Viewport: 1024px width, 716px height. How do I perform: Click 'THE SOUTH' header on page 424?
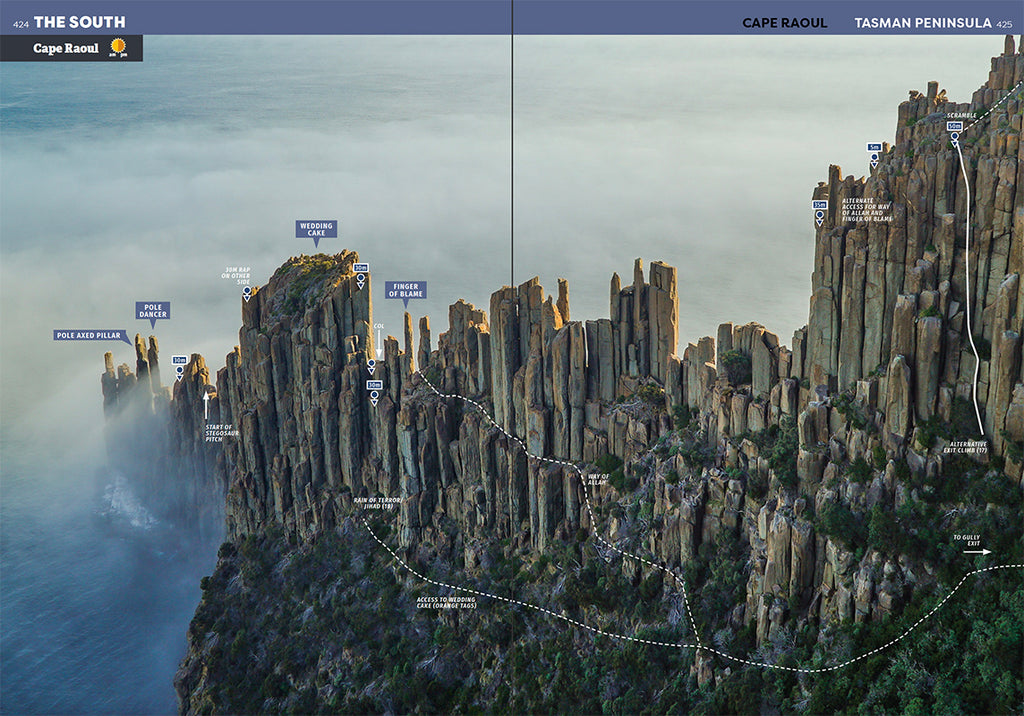(x=80, y=22)
